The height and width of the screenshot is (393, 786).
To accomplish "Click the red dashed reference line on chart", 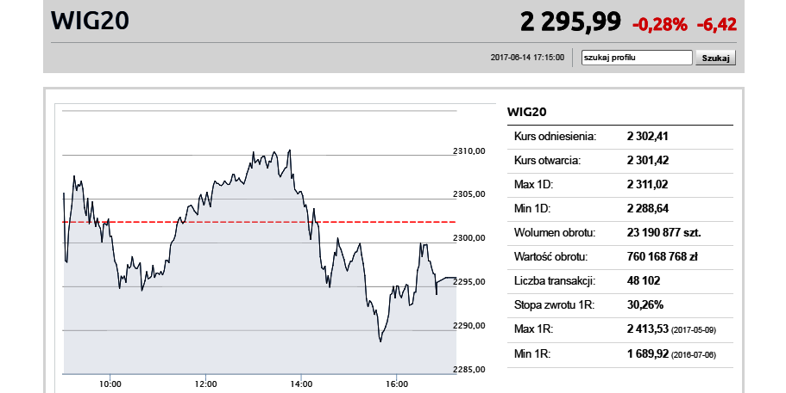I will coord(259,222).
